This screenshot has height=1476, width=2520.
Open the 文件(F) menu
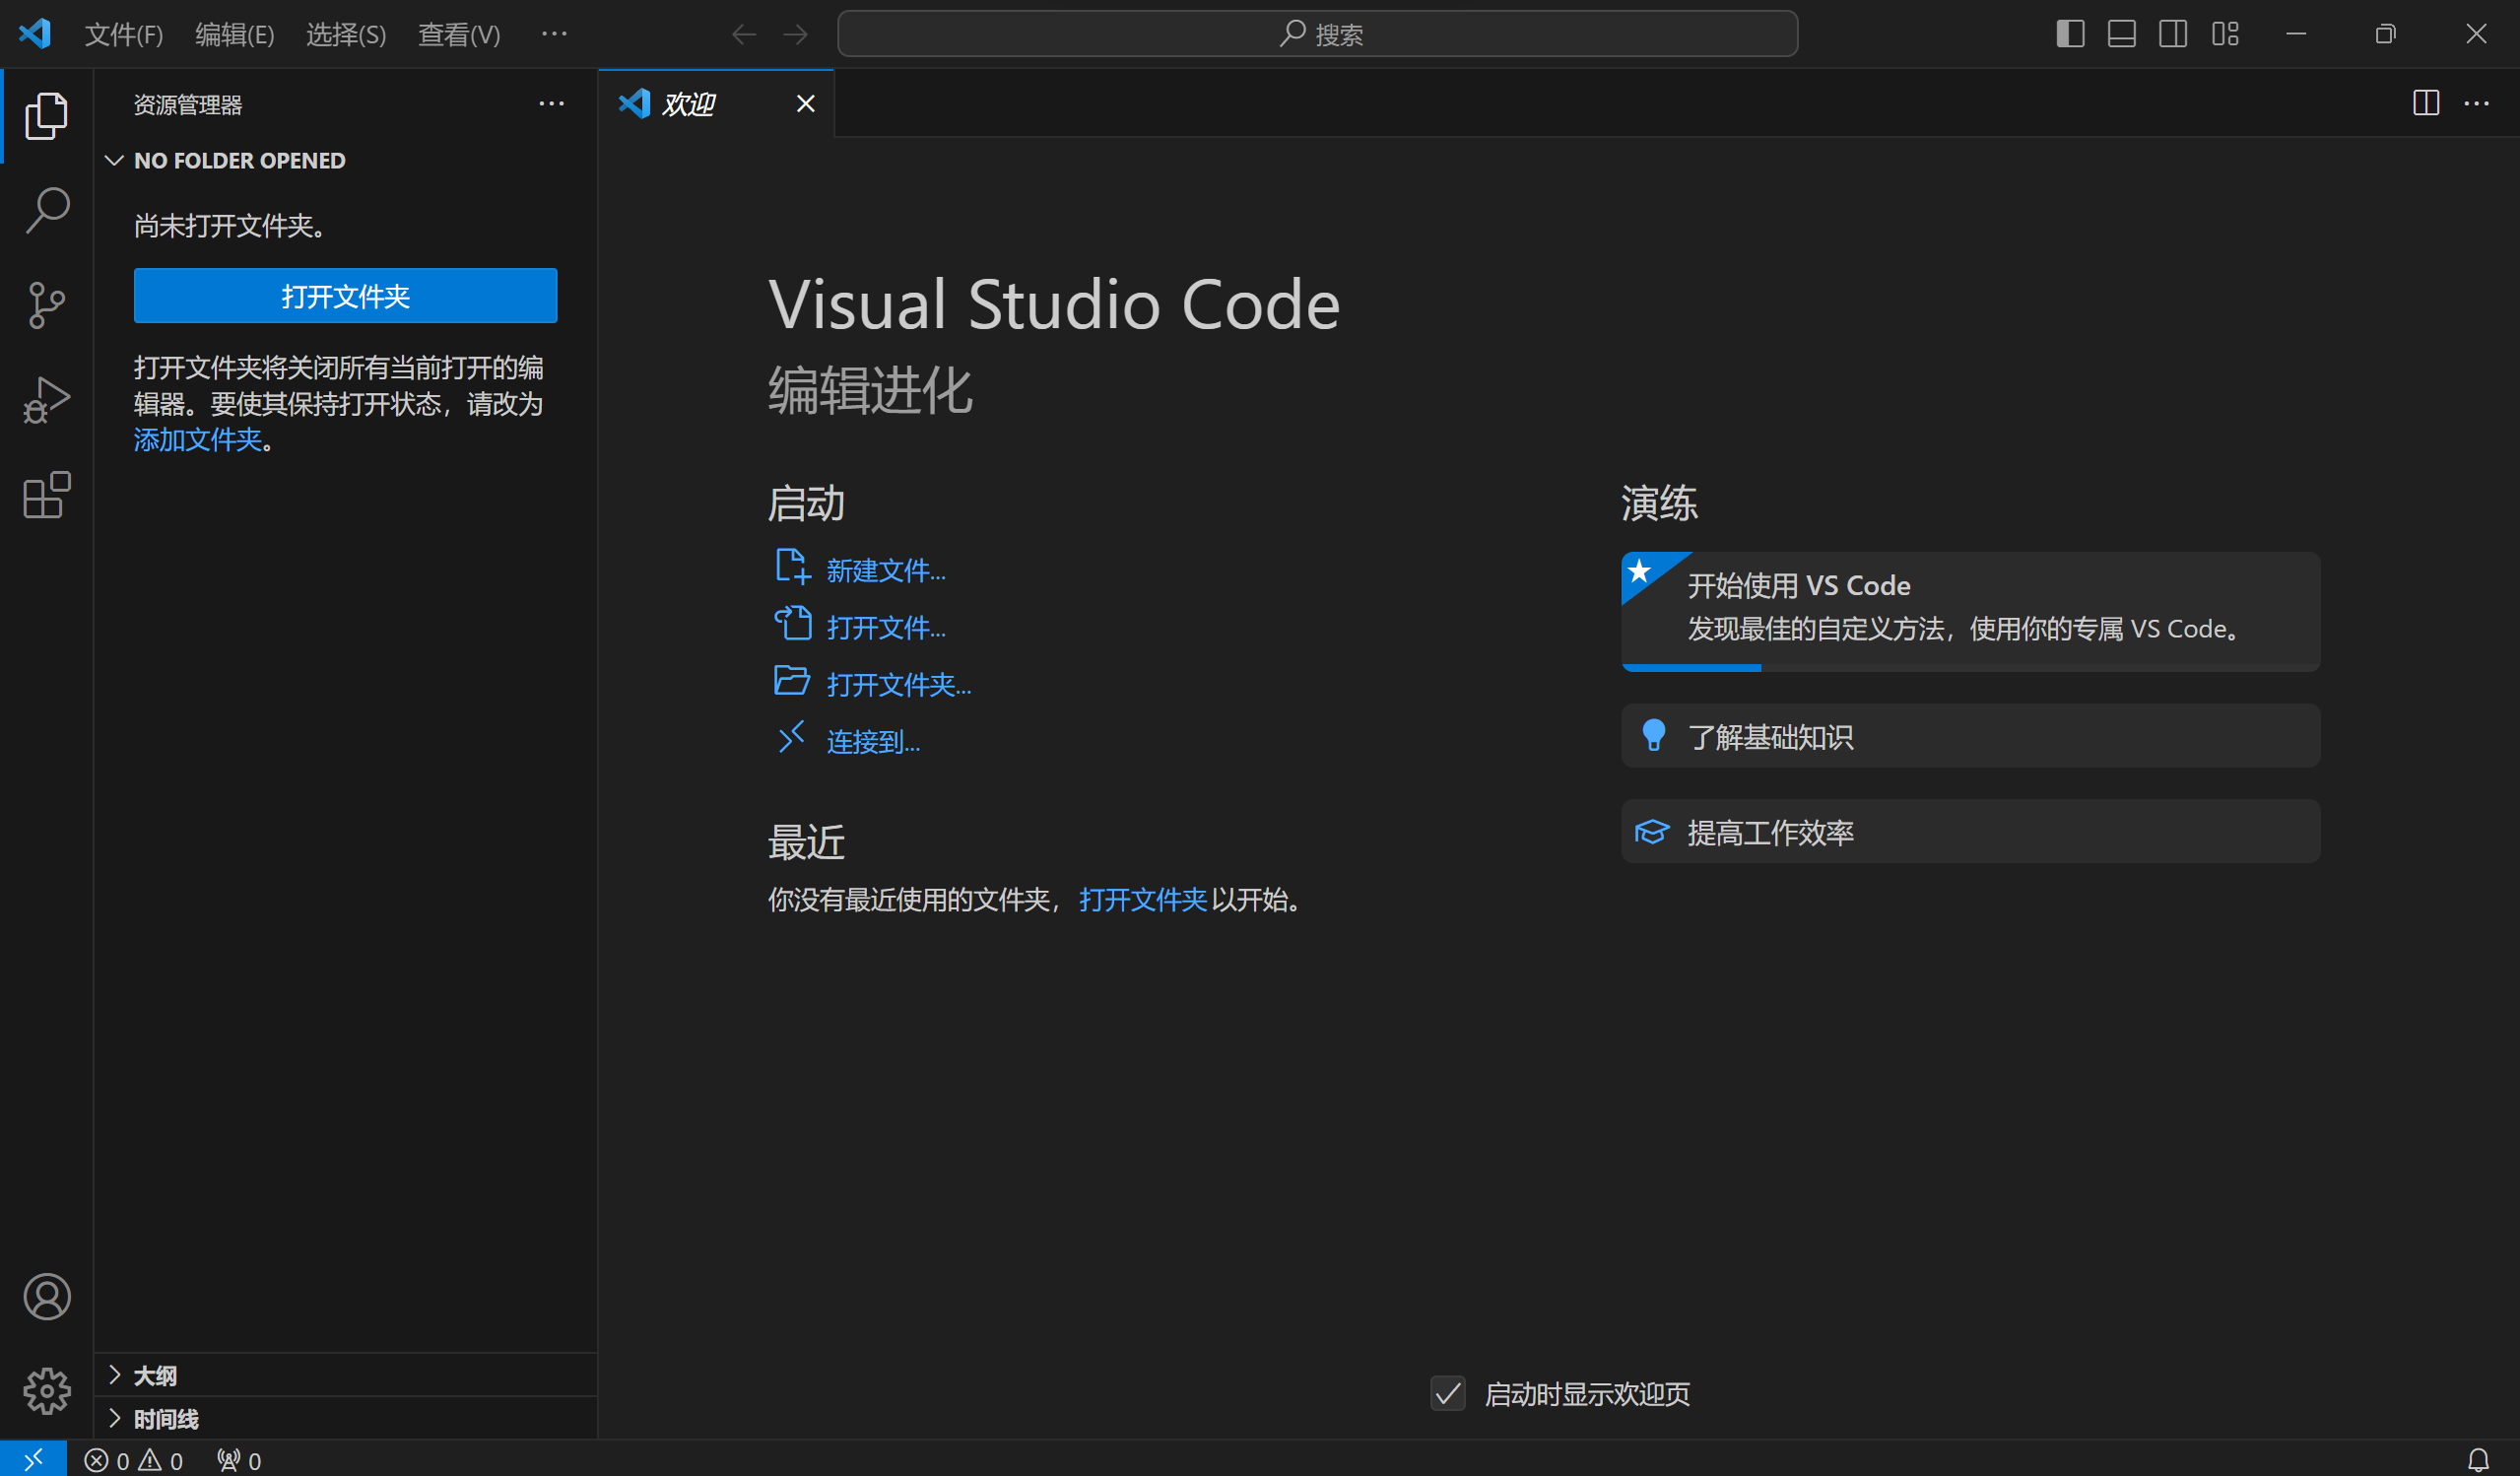click(x=124, y=35)
